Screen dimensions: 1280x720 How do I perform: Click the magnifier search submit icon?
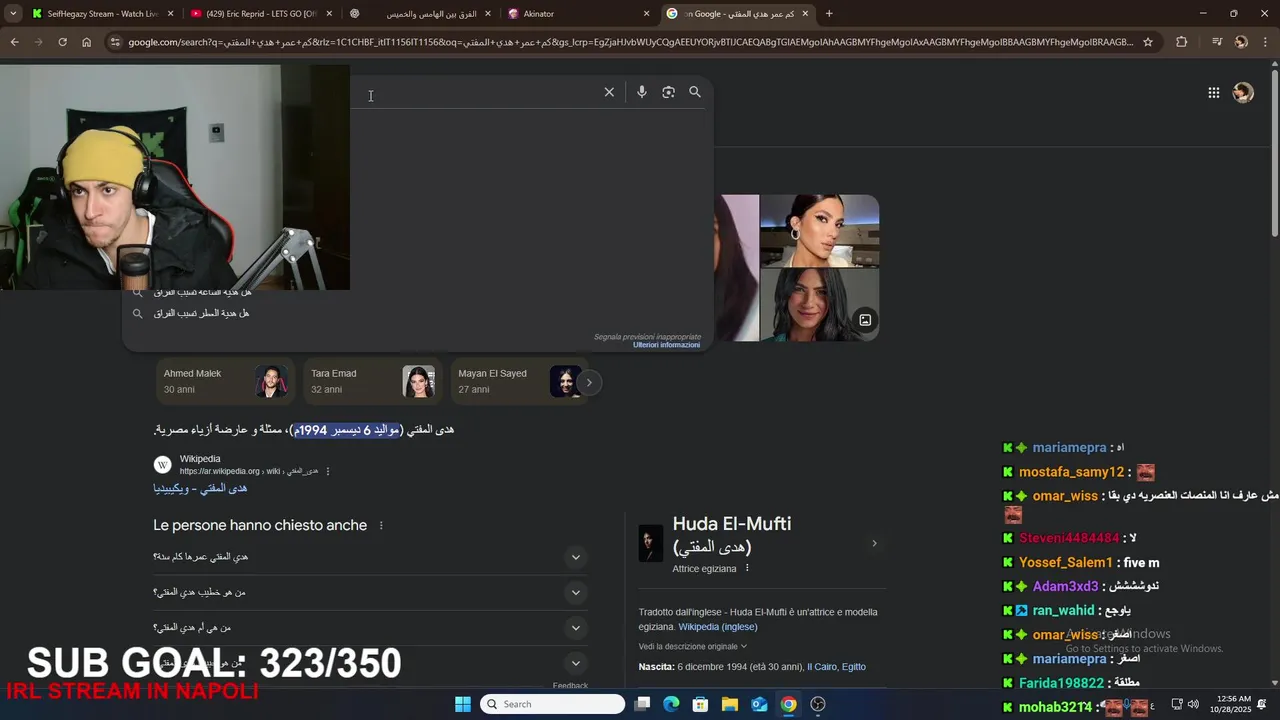pyautogui.click(x=695, y=92)
